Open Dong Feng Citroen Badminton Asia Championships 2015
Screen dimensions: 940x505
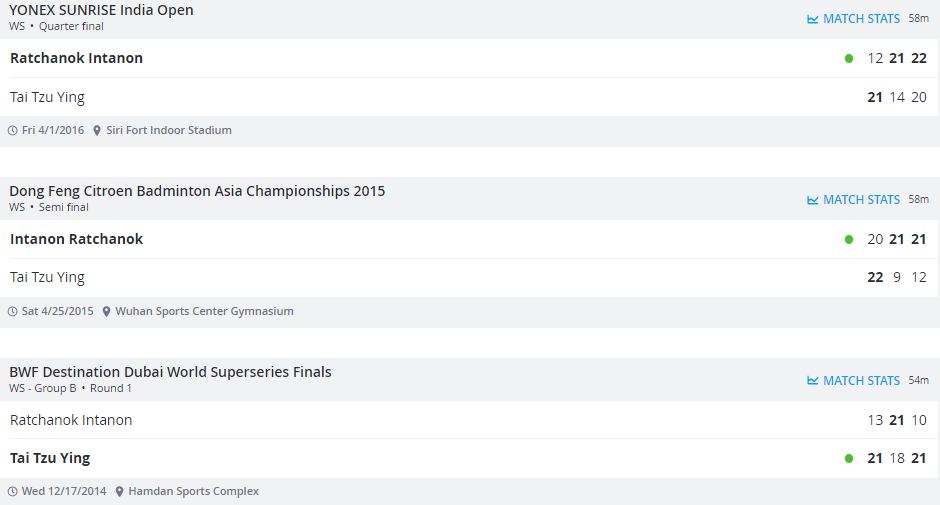[197, 191]
